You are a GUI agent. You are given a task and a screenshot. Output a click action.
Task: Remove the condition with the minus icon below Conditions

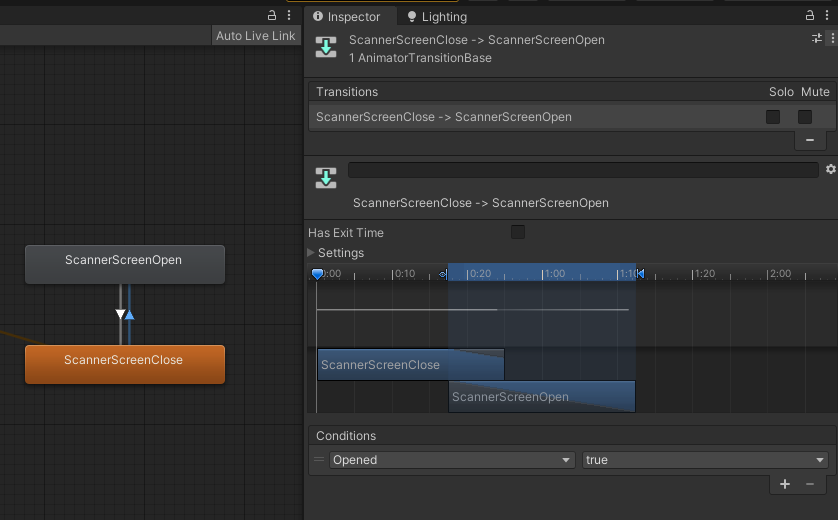[x=810, y=484]
